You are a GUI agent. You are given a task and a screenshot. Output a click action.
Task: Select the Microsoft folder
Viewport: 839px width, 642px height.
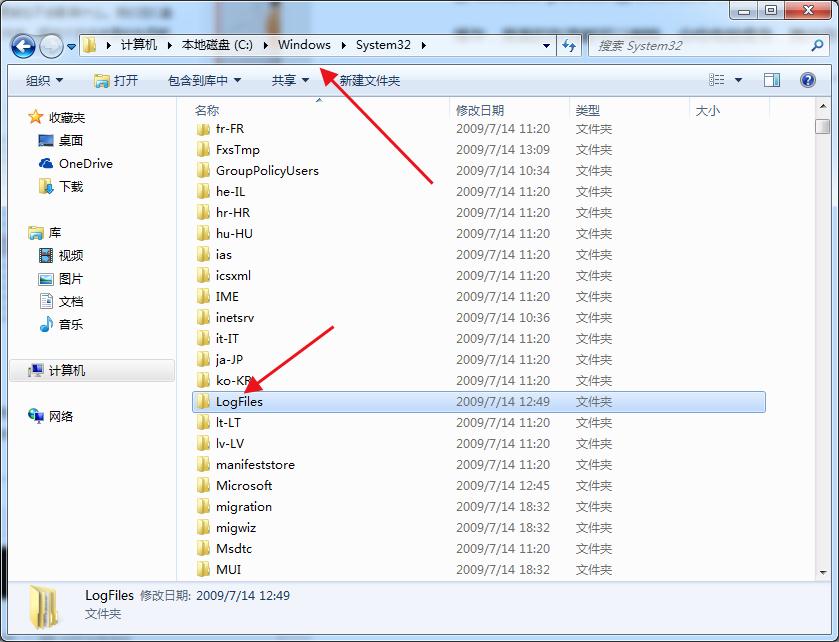point(243,486)
